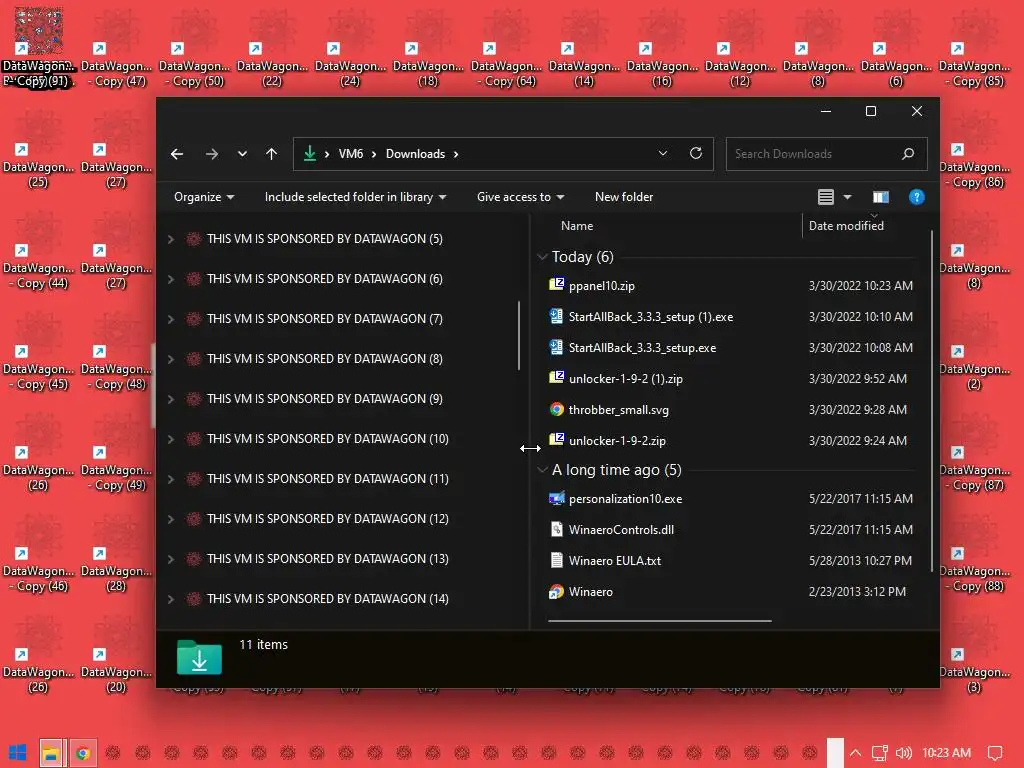Click the Chrome icon of throbber_small.svg
The width and height of the screenshot is (1024, 768).
click(x=556, y=409)
